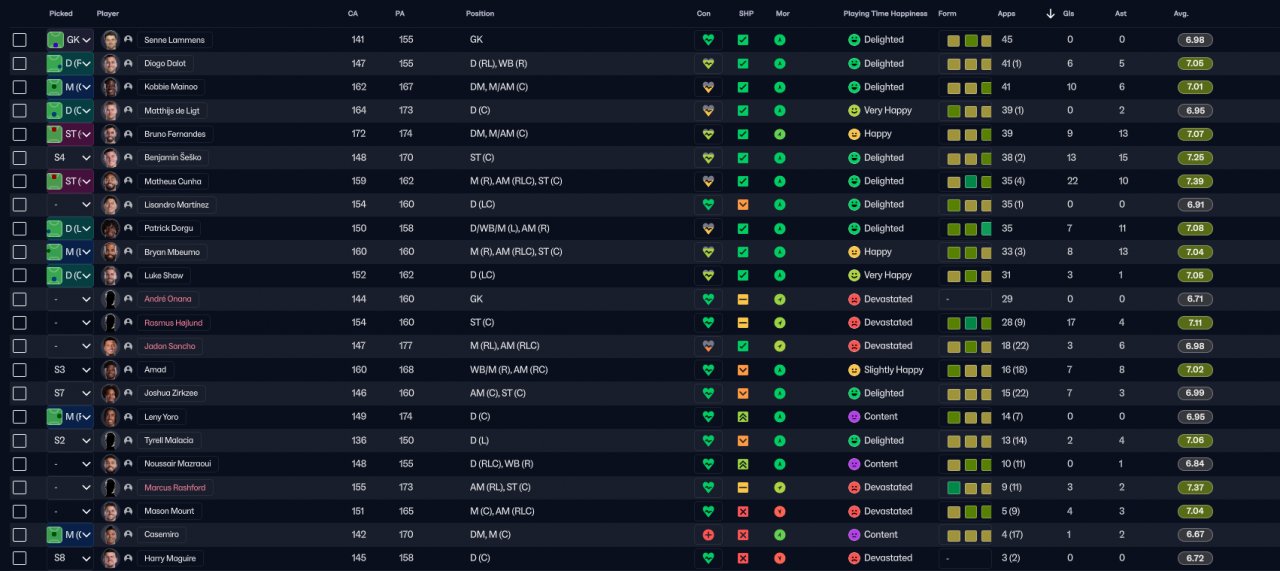Click Jadon Sancho's silhouette portrait

(111, 346)
